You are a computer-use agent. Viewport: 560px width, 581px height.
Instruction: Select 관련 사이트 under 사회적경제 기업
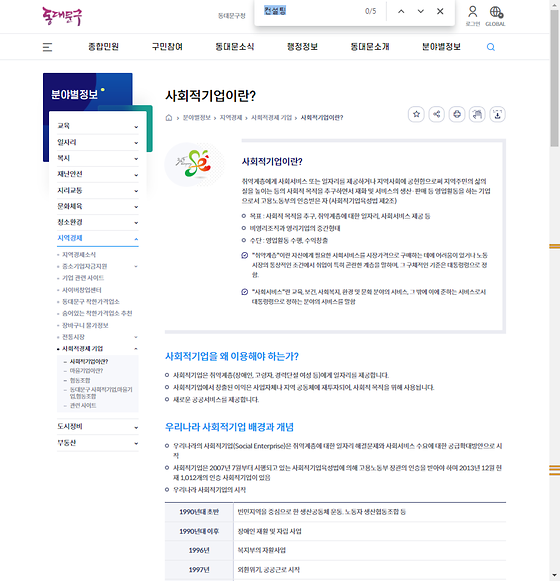[x=83, y=405]
